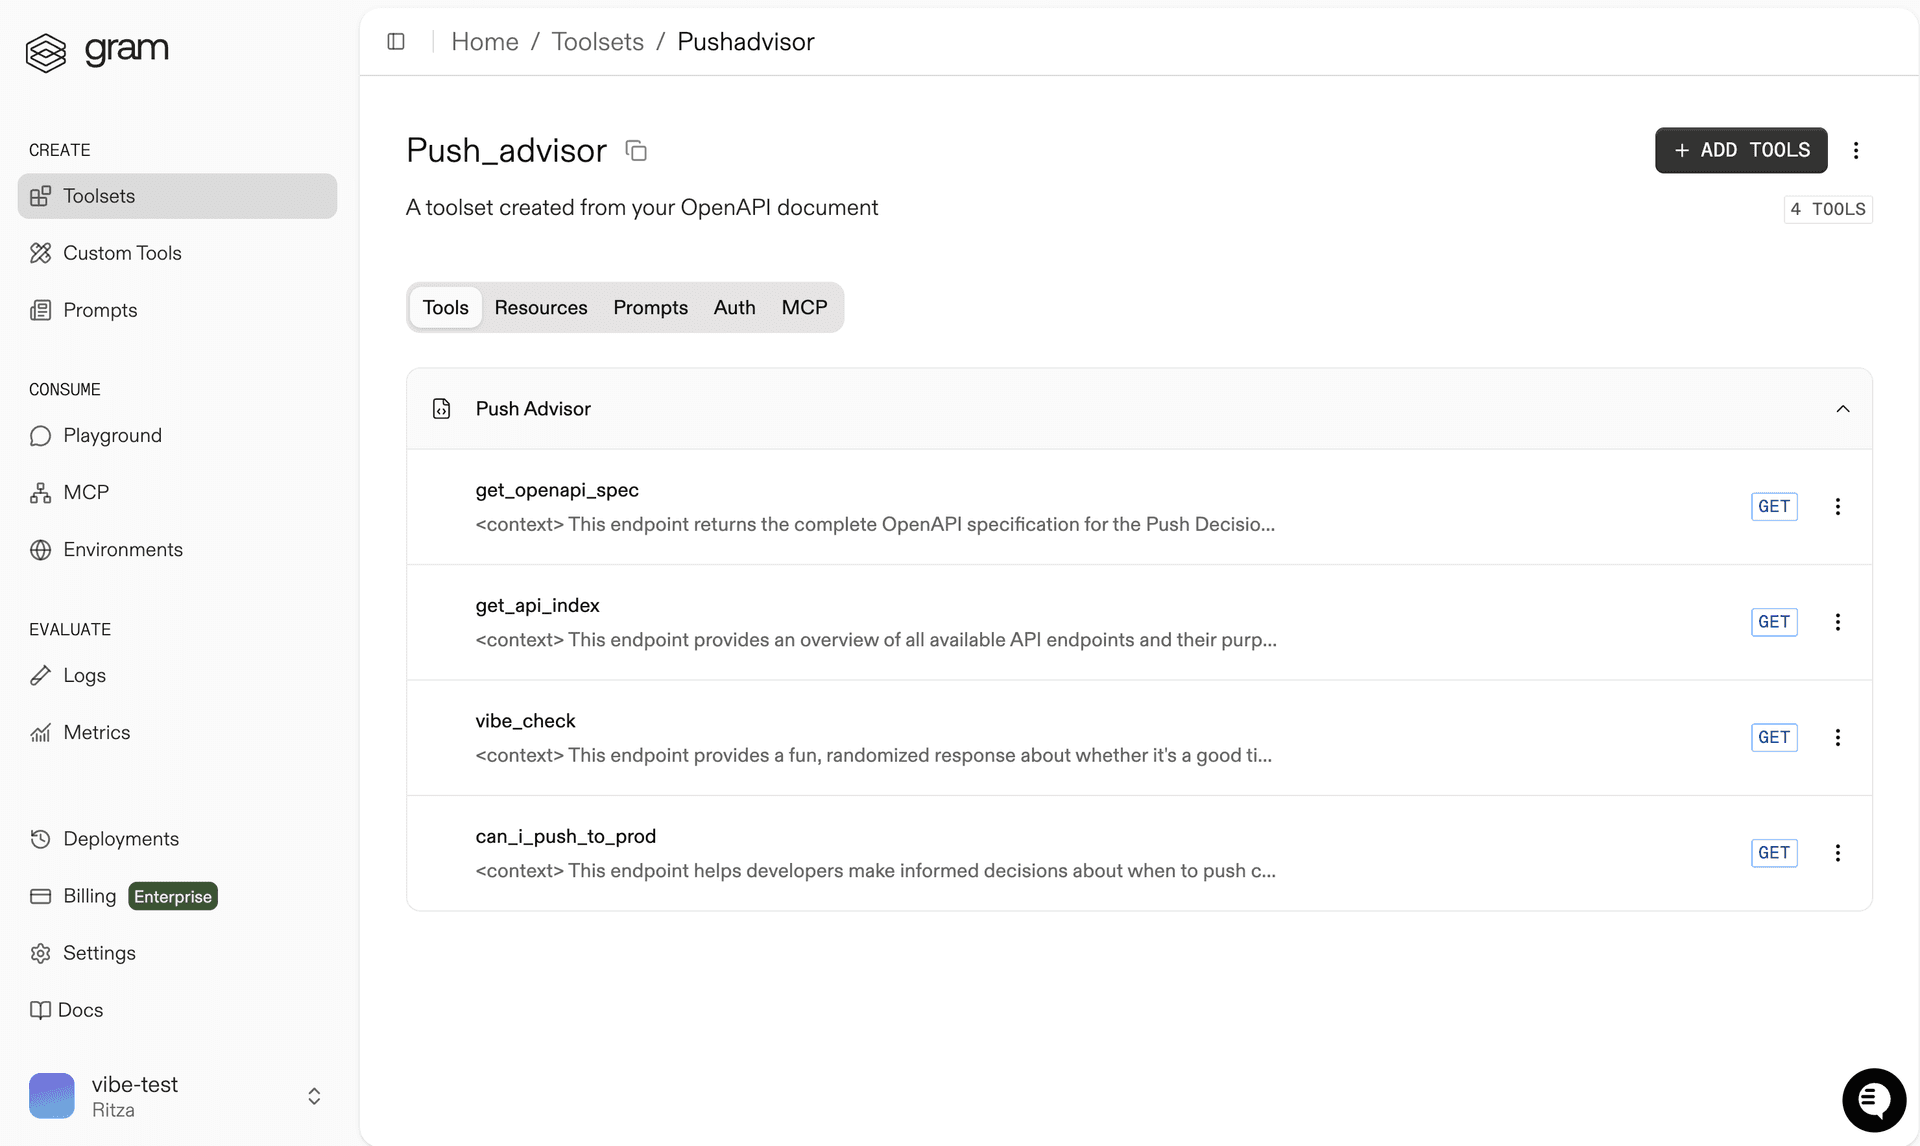Image resolution: width=1920 pixels, height=1146 pixels.
Task: Collapse the Push Advisor tool group
Action: 1843,409
